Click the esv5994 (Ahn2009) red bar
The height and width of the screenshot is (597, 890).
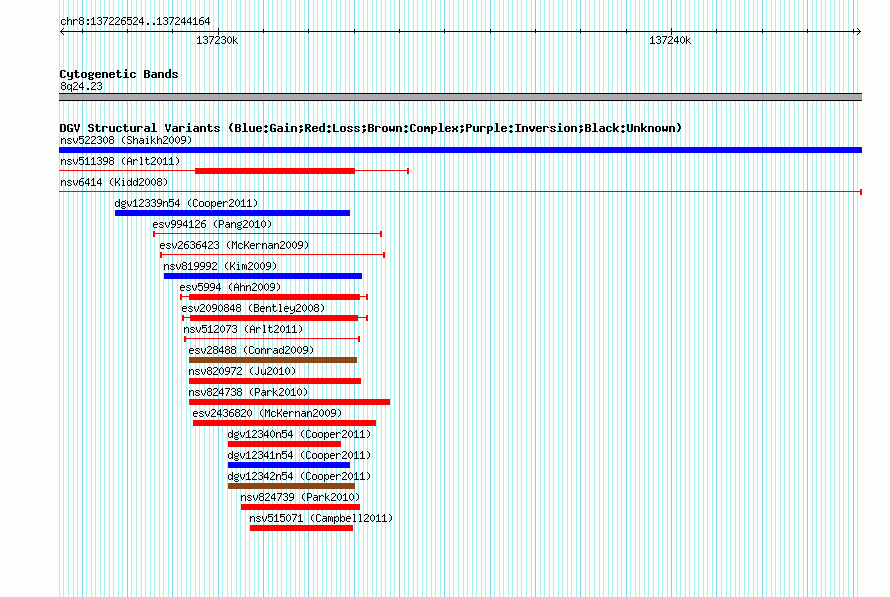click(274, 297)
